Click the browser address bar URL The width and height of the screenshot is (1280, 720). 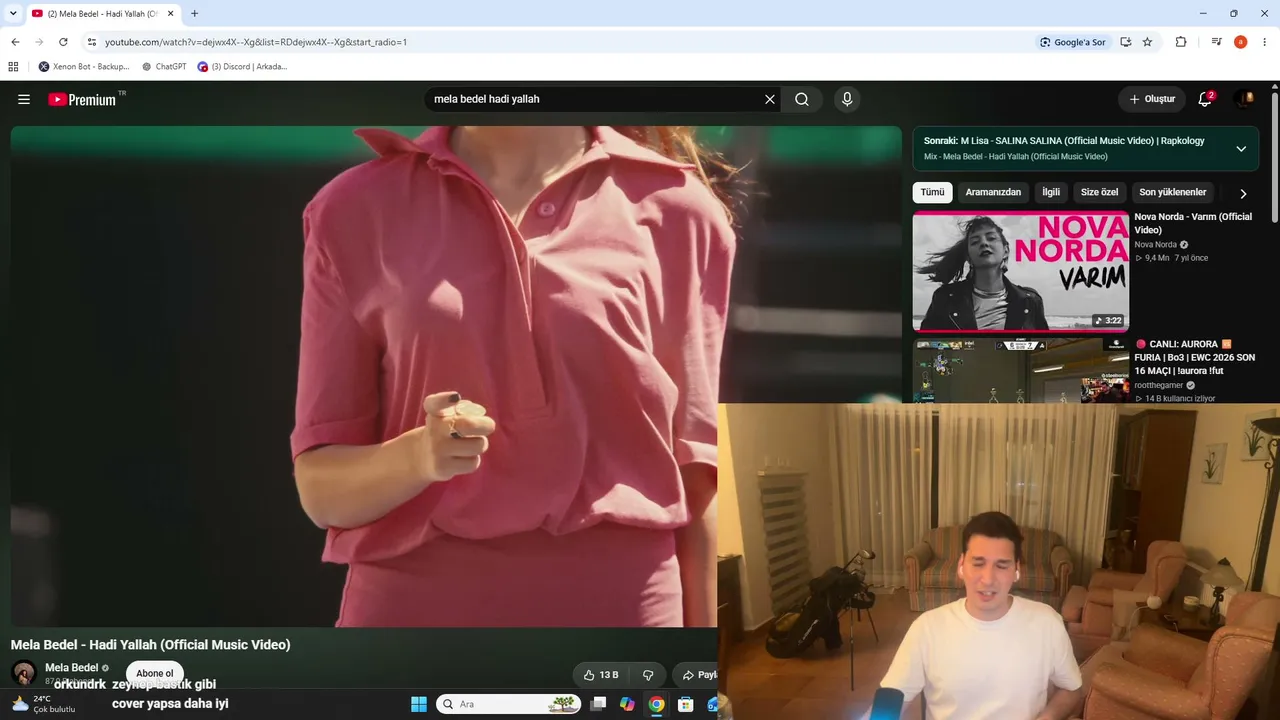coord(256,42)
